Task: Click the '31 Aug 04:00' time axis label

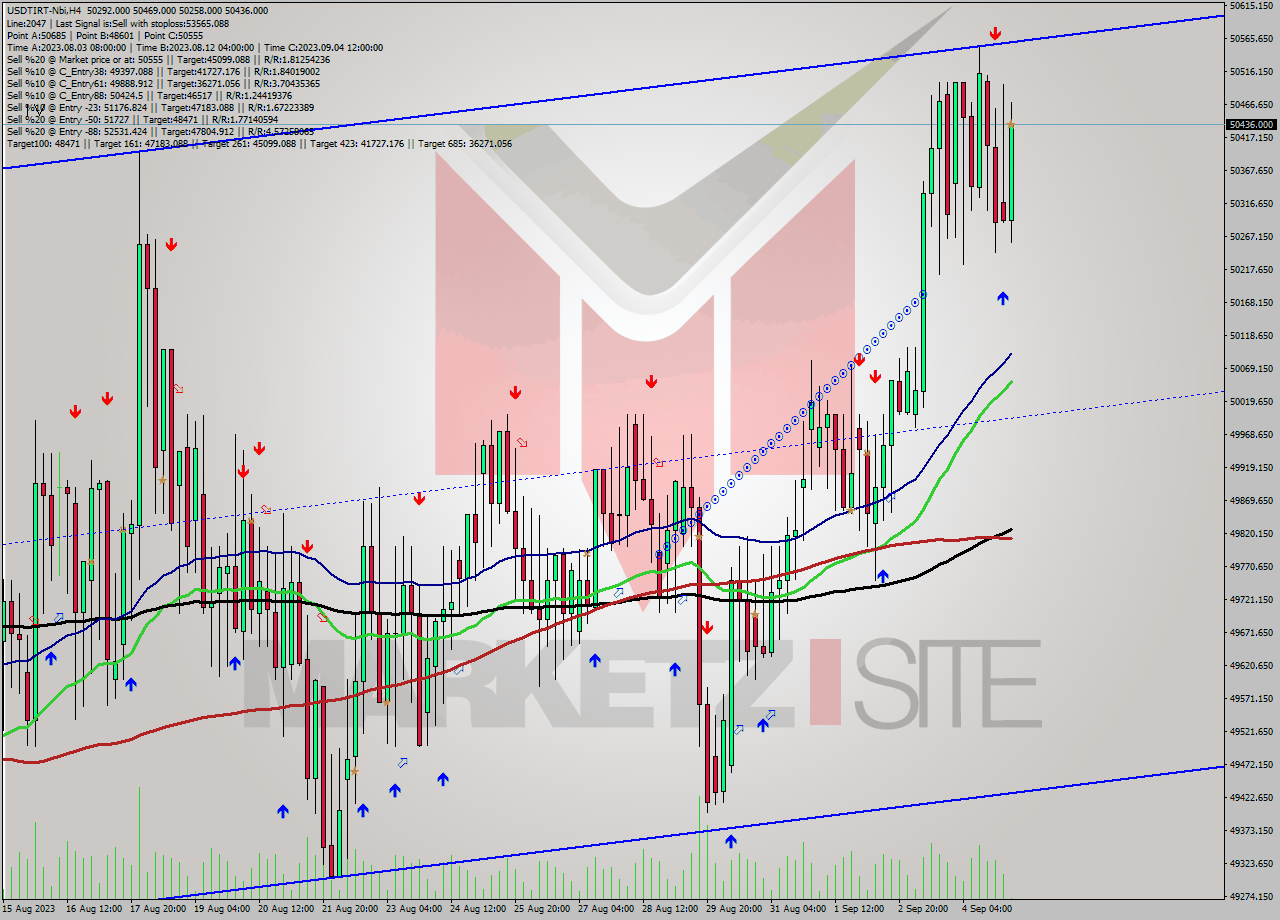Action: [798, 909]
